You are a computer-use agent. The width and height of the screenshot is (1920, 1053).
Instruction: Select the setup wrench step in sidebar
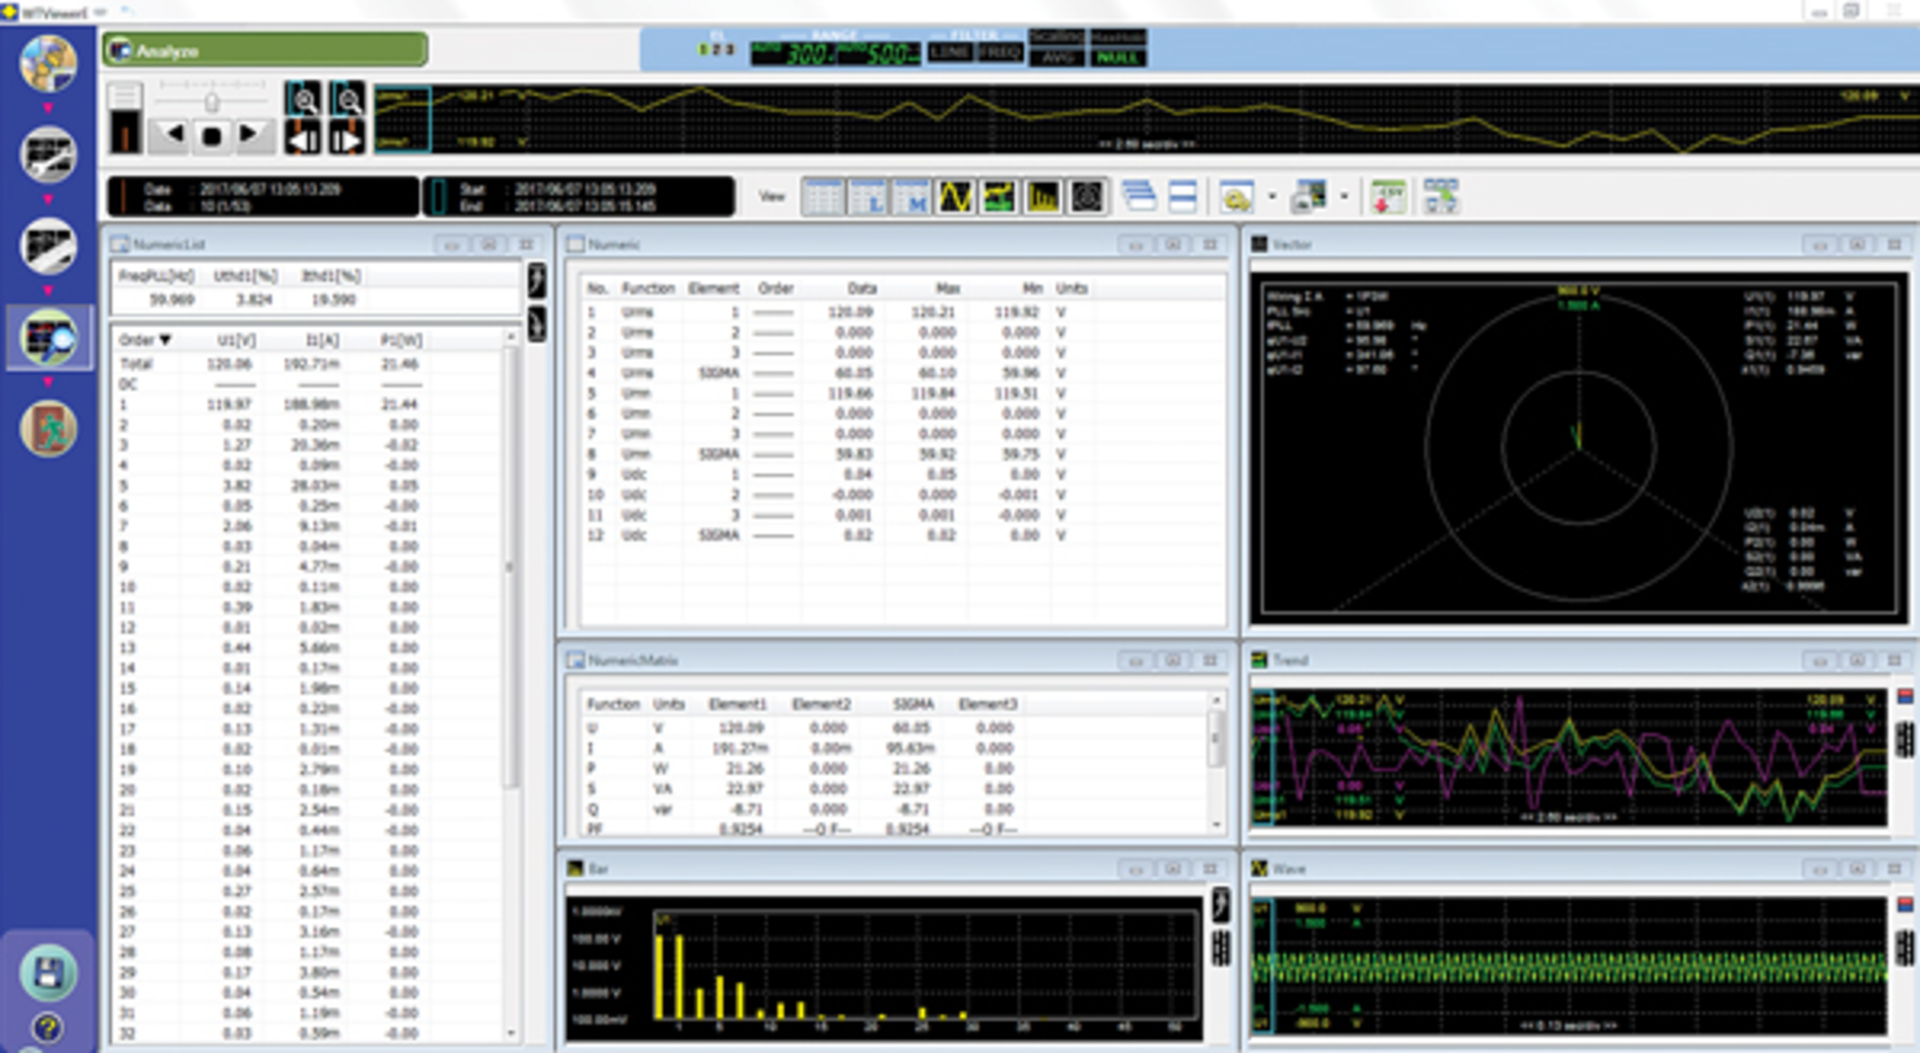[48, 154]
